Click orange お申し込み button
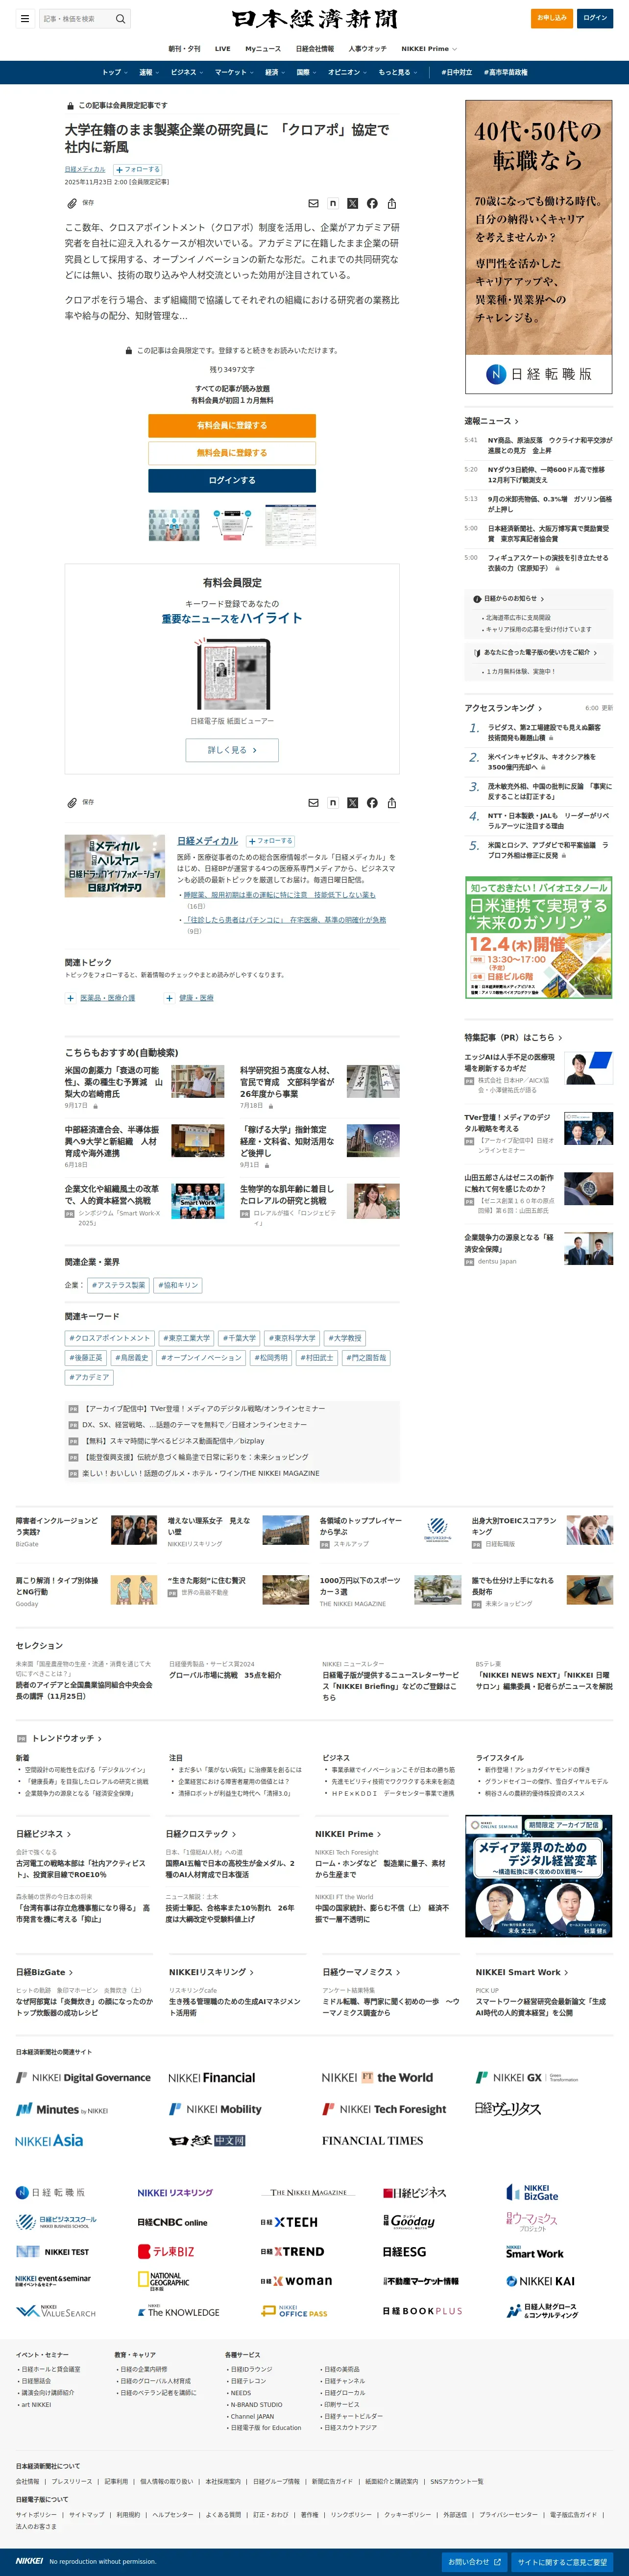 click(552, 17)
